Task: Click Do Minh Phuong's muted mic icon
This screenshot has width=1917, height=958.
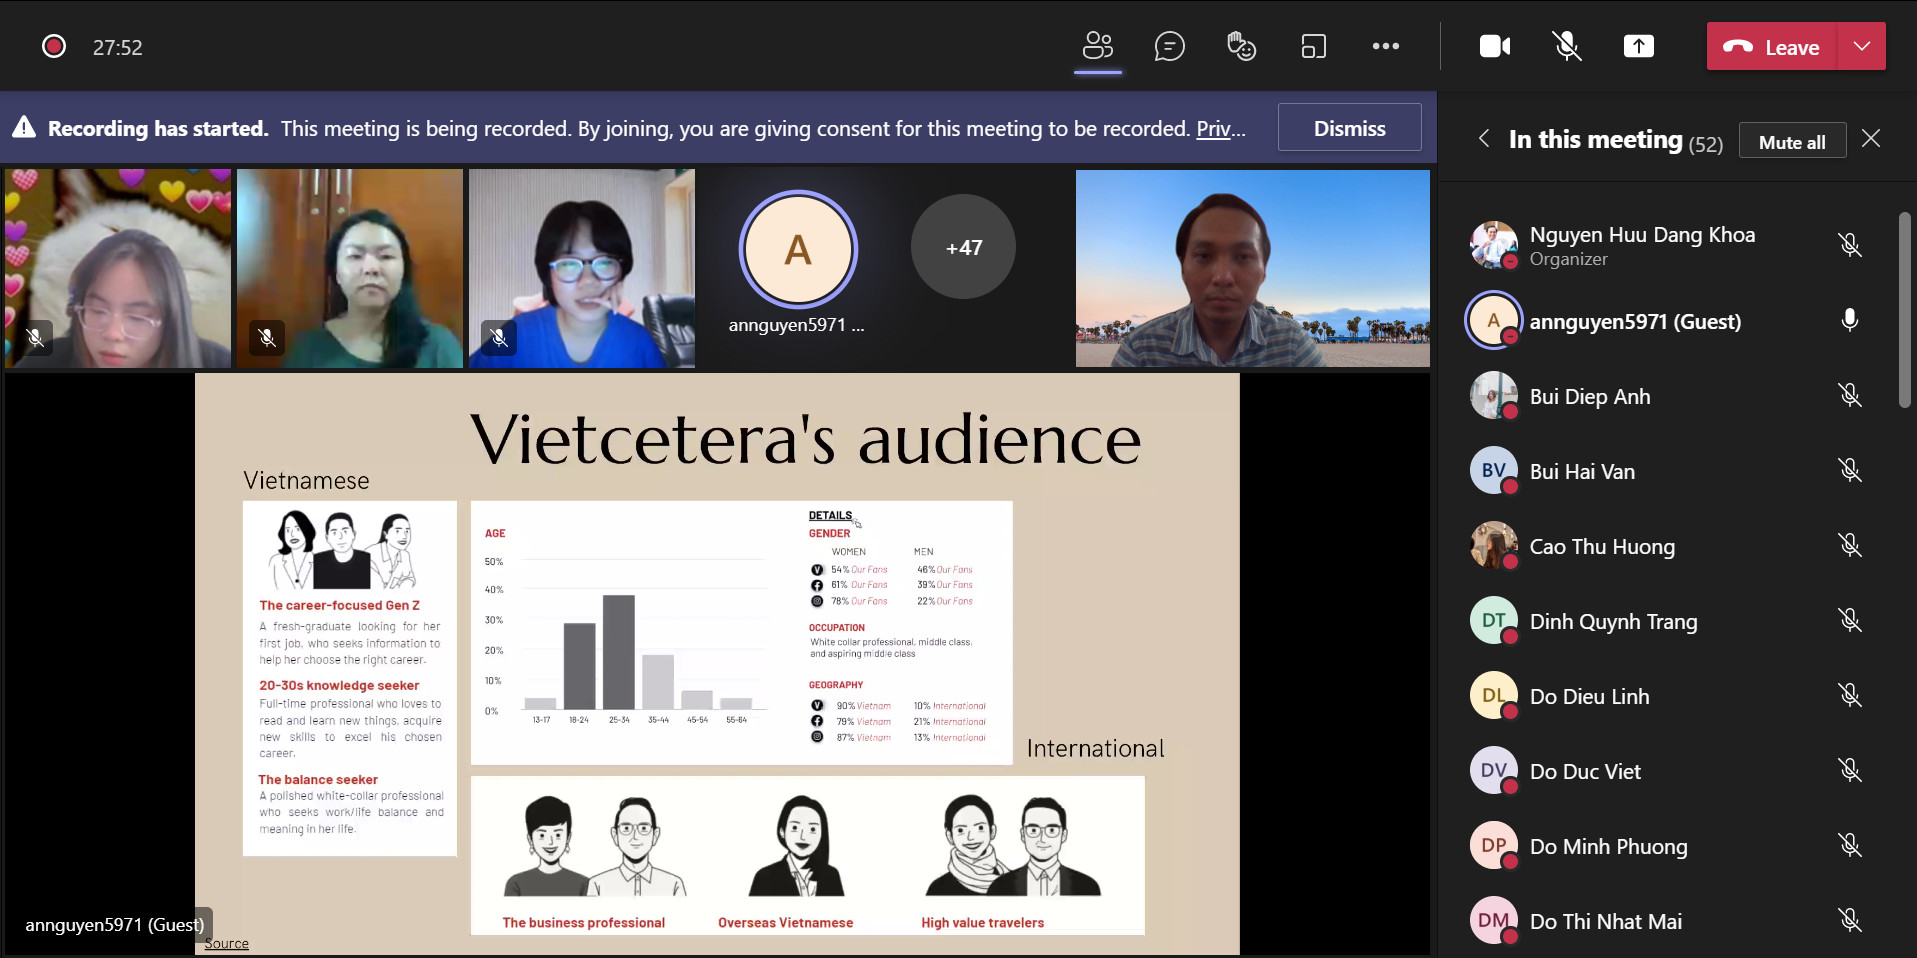Action: coord(1850,845)
